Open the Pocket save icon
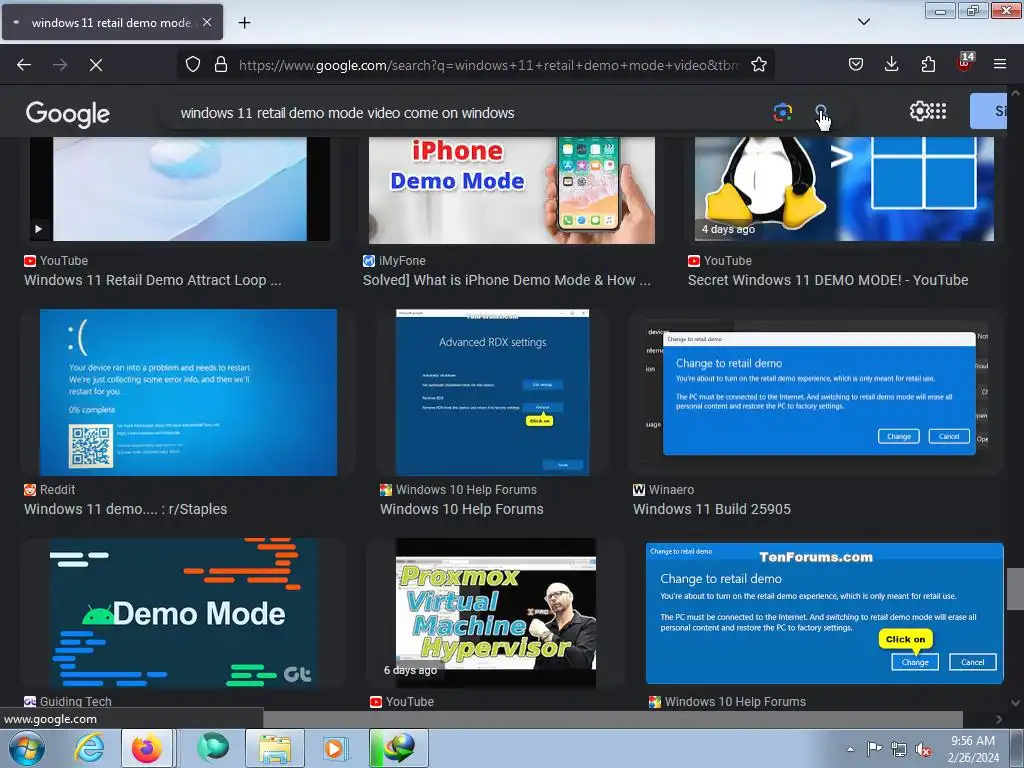 click(856, 64)
